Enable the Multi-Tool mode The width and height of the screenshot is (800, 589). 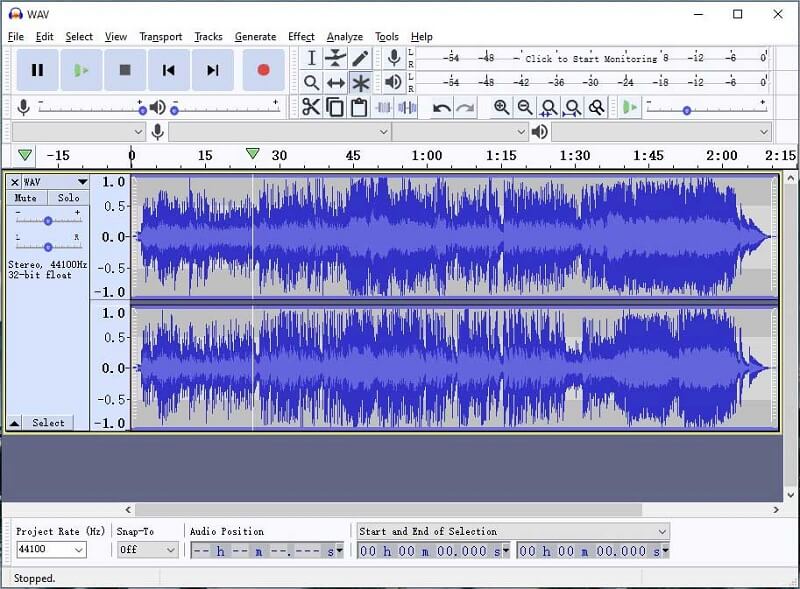point(360,83)
